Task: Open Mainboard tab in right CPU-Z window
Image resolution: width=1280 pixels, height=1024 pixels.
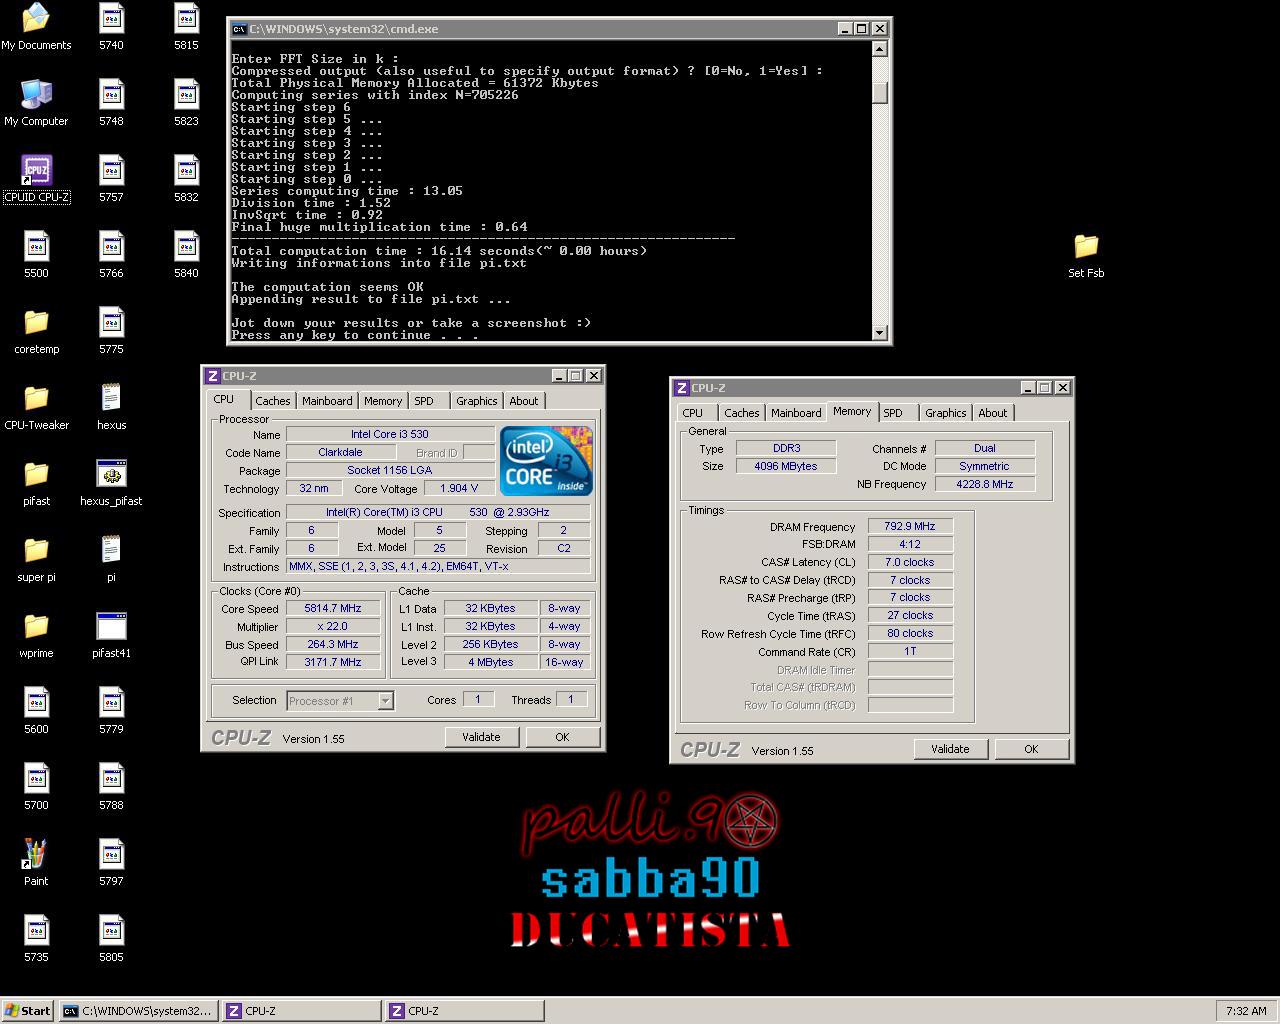Action: (x=796, y=413)
